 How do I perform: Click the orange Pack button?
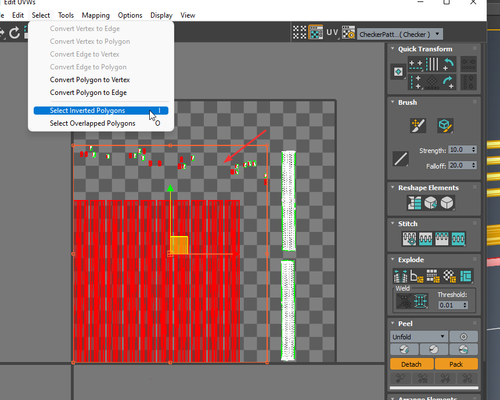click(456, 364)
